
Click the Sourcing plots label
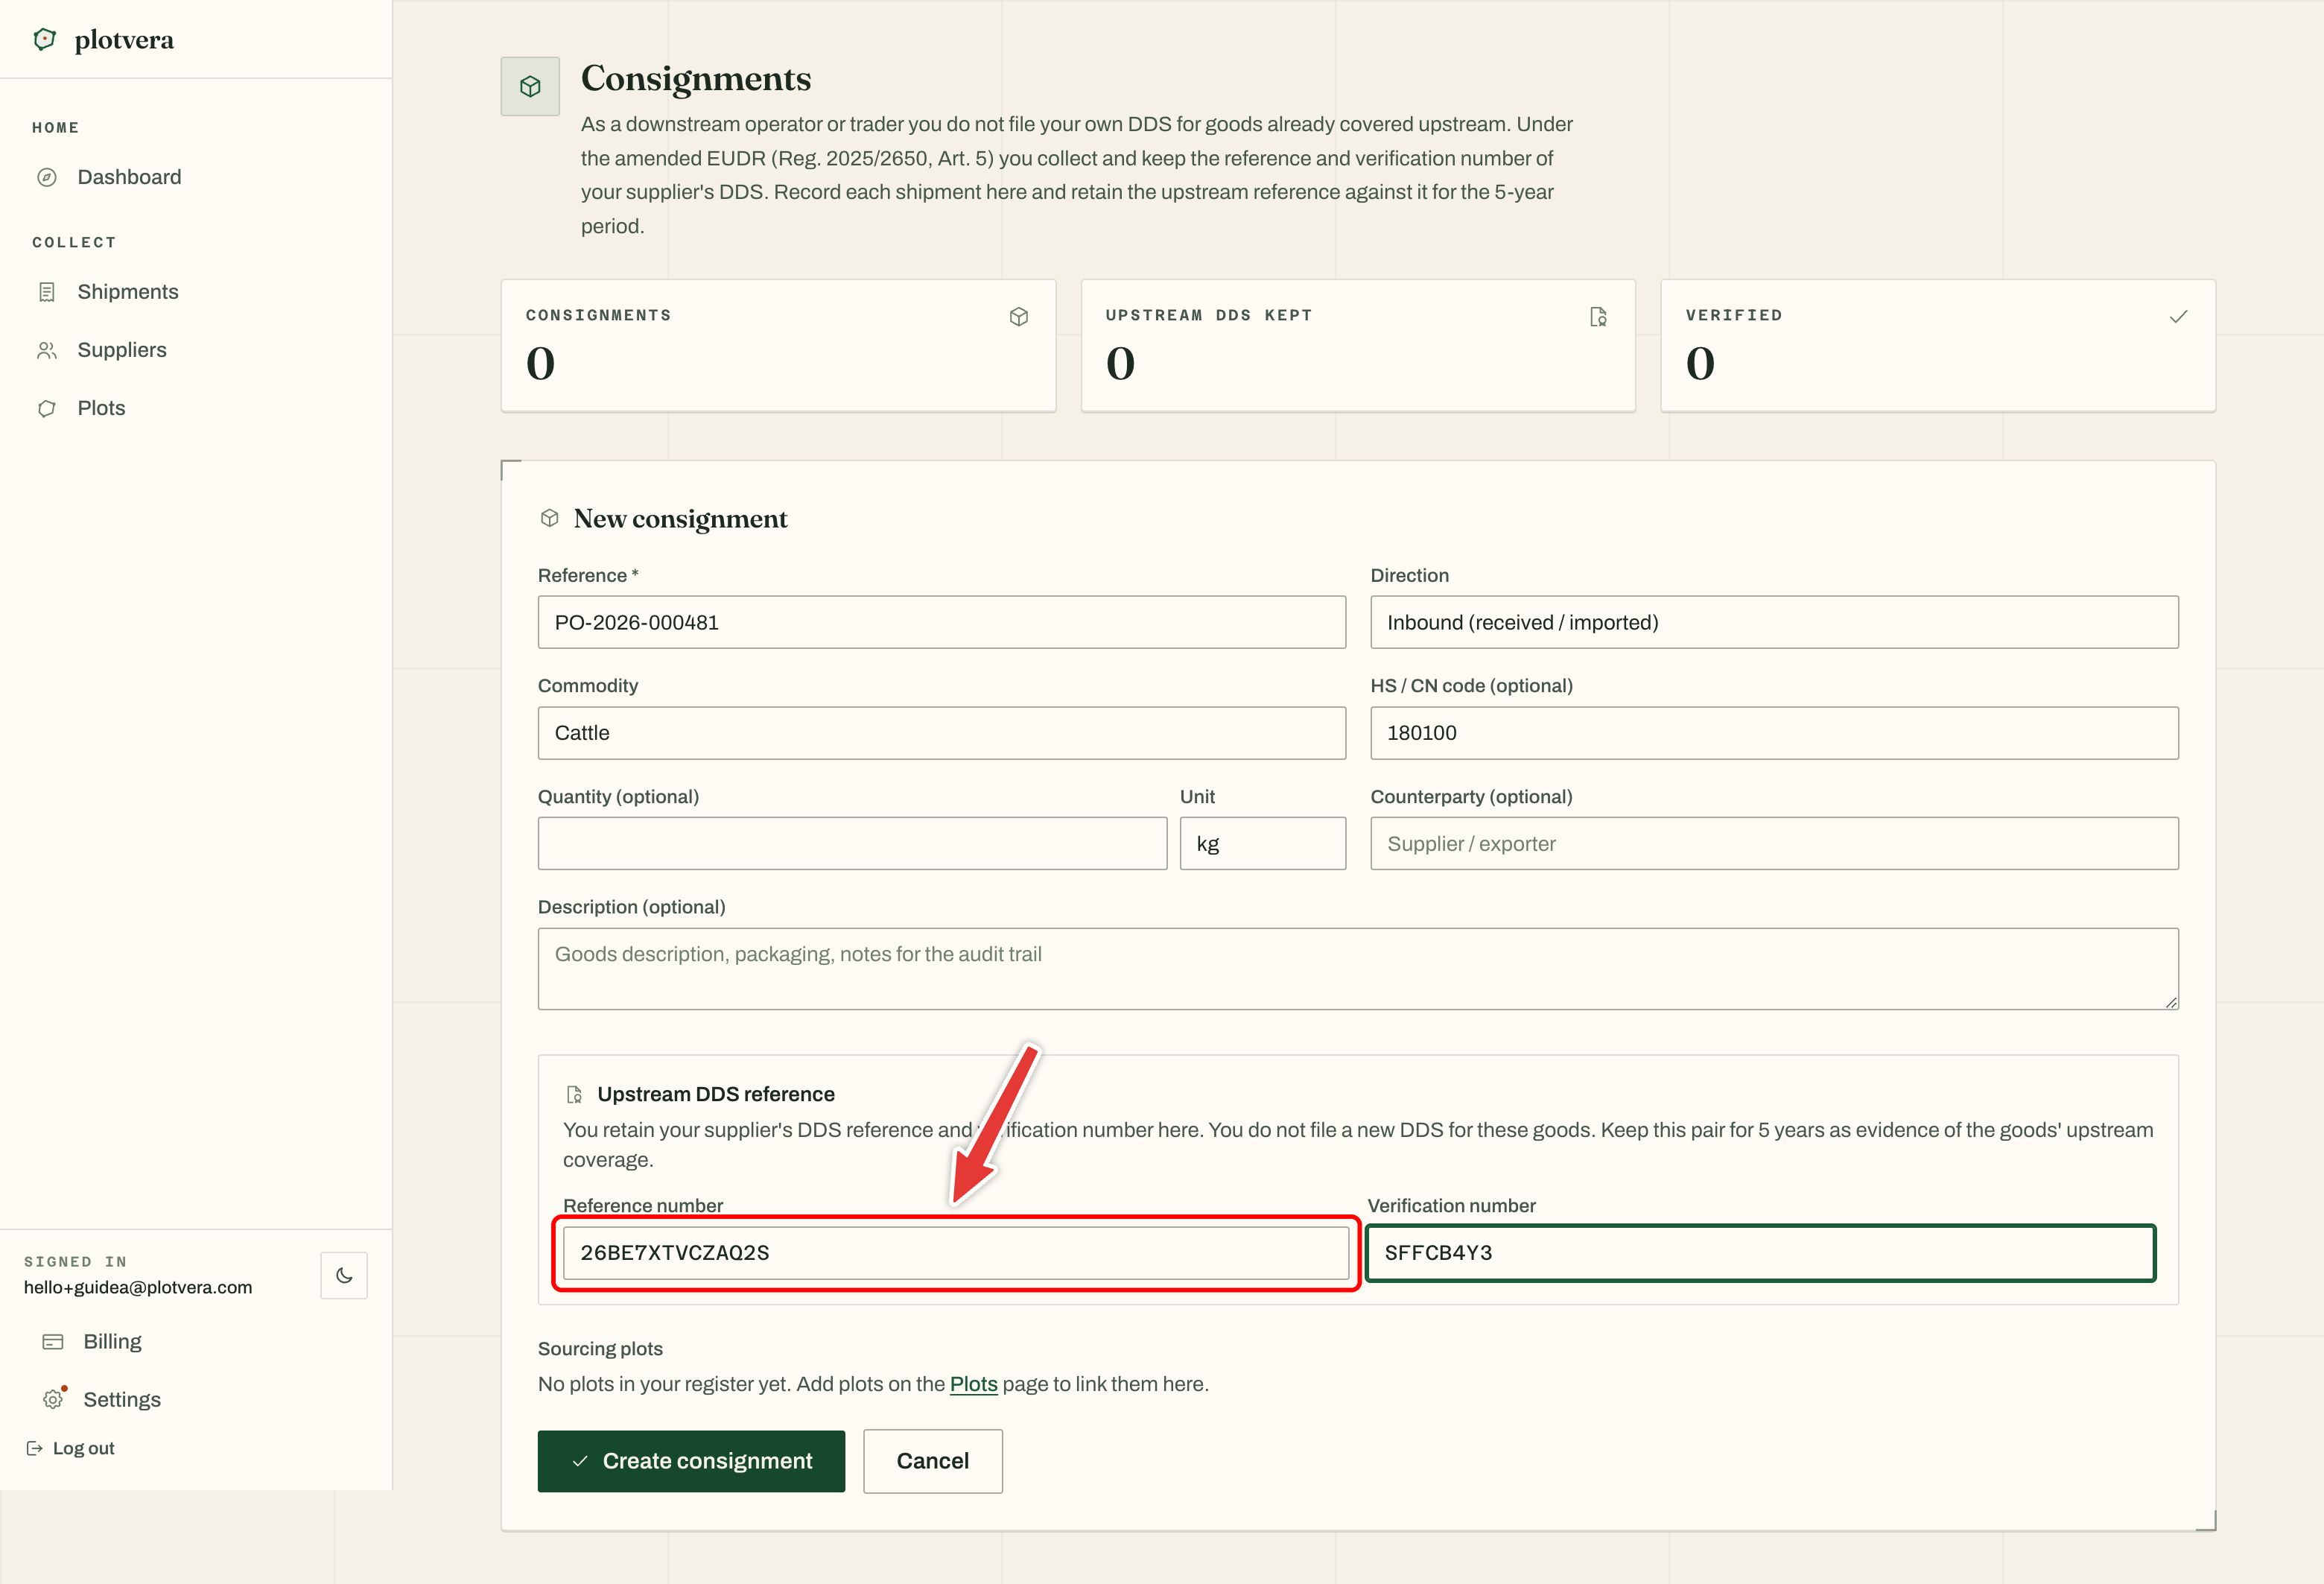(600, 1348)
